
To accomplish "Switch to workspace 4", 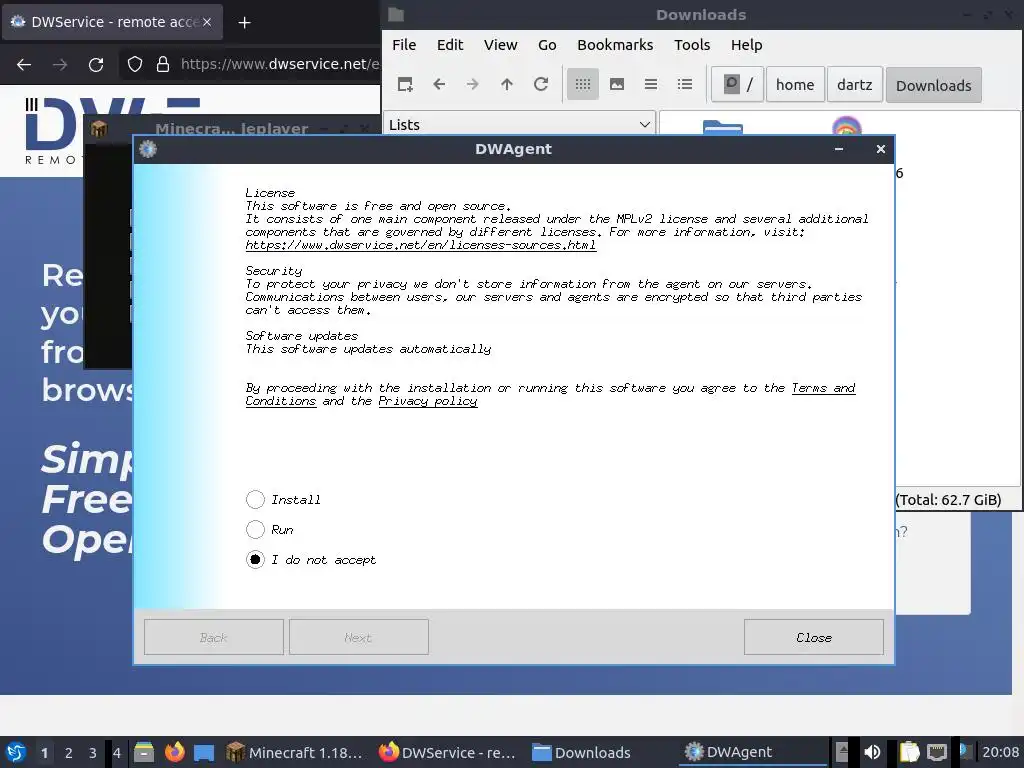I will coord(117,753).
